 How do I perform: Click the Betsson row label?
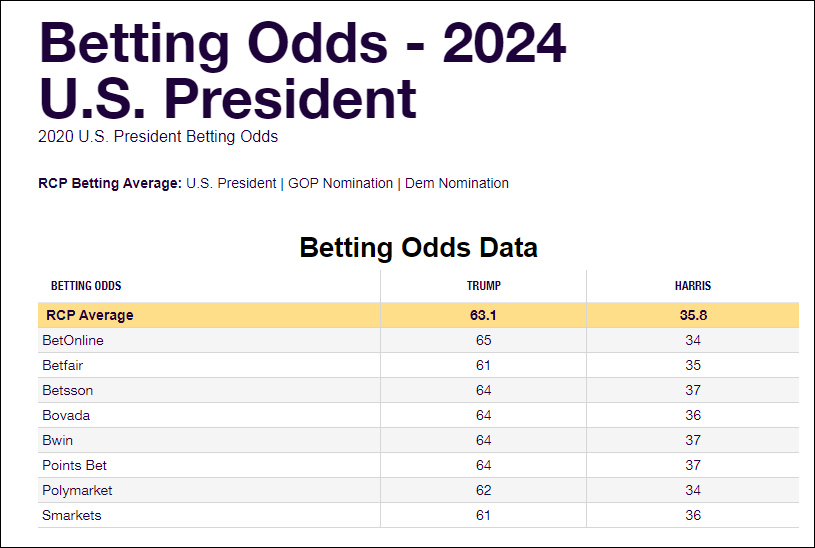[67, 390]
